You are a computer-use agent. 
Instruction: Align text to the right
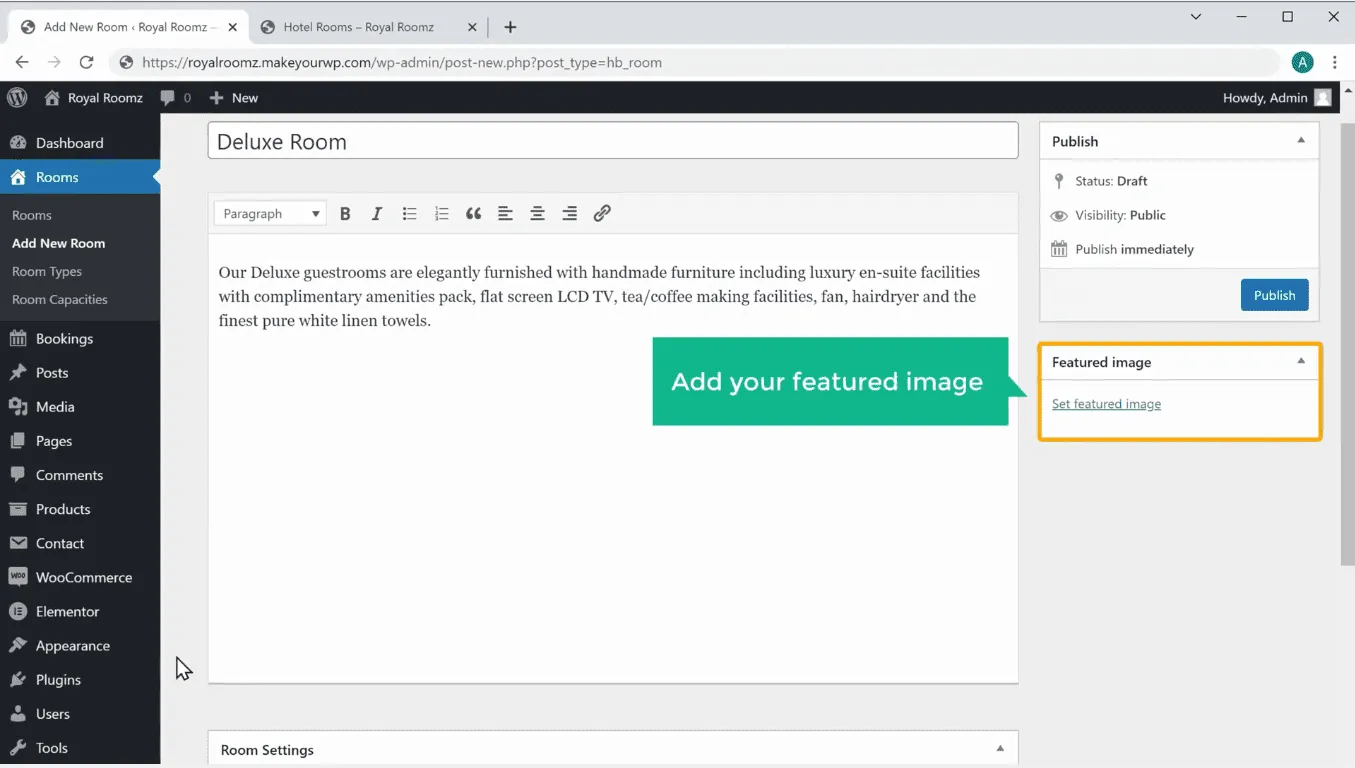point(569,214)
